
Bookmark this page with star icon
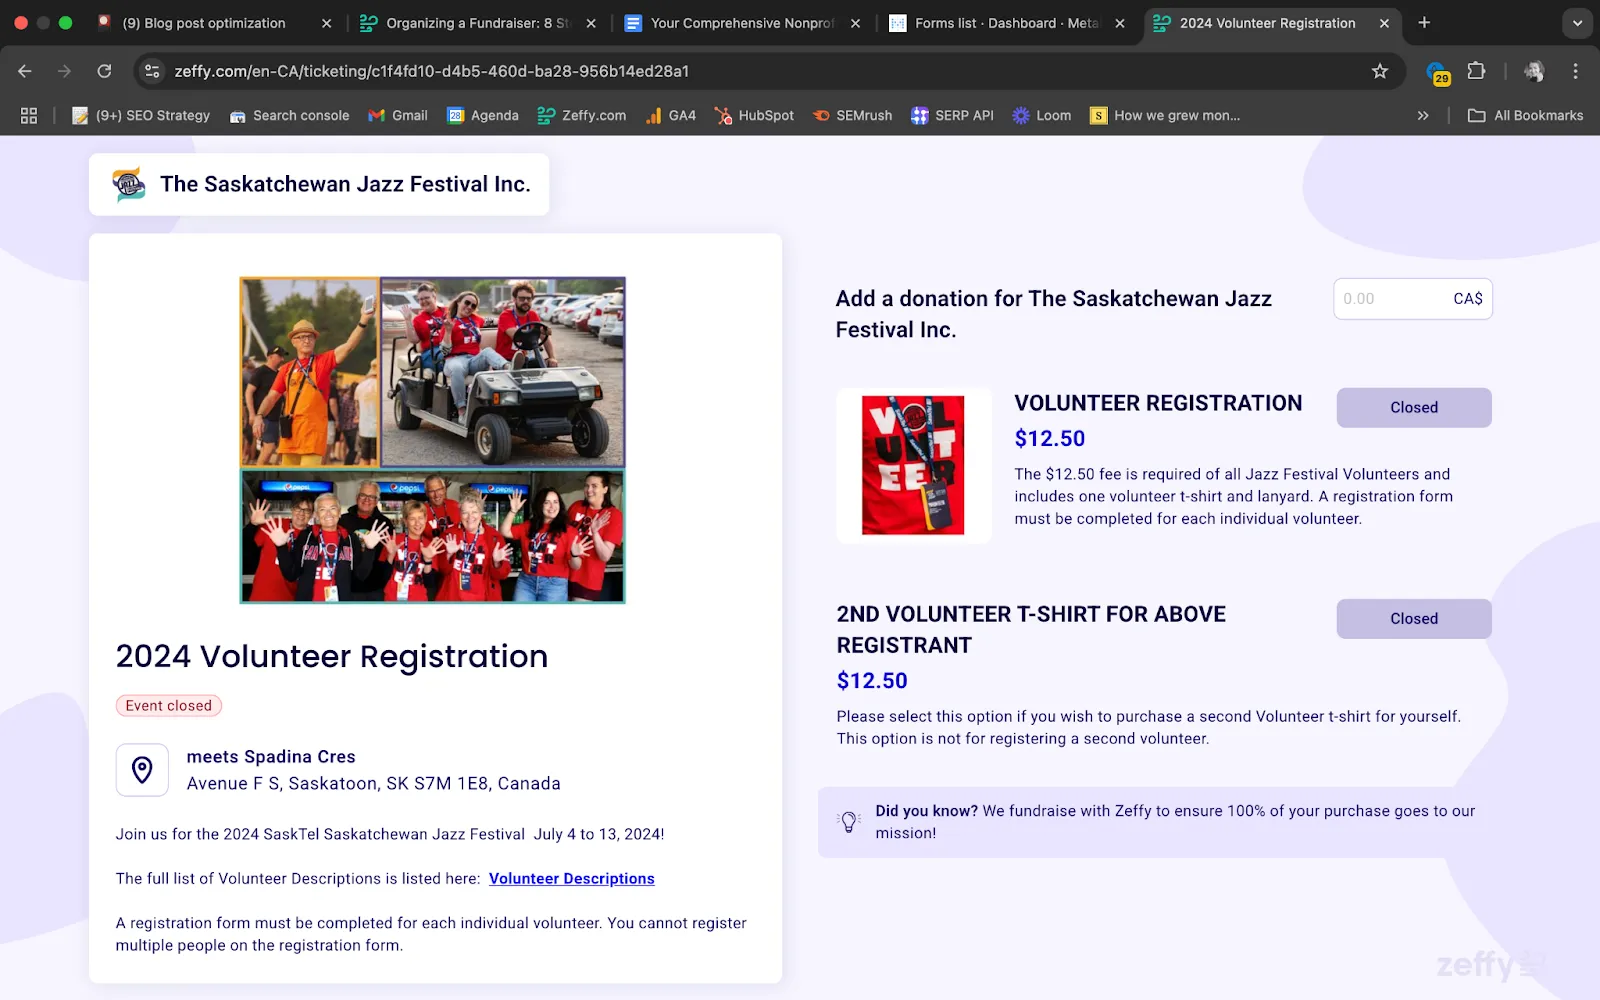point(1380,71)
